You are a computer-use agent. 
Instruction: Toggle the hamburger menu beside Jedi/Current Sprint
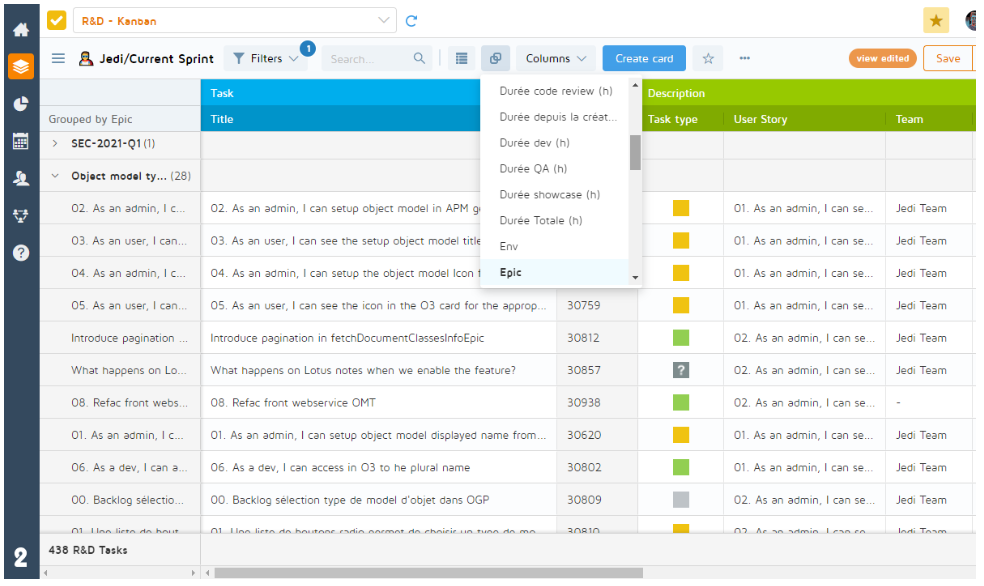(x=59, y=59)
